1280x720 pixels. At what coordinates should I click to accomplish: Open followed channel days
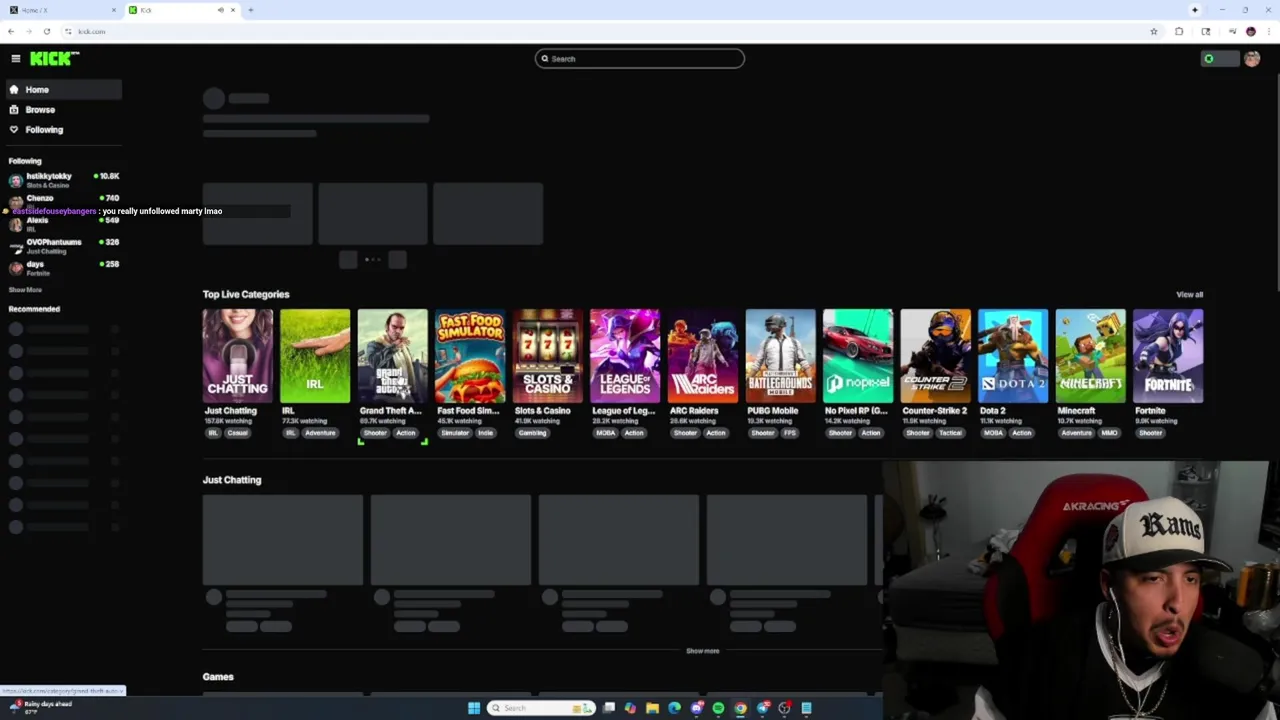tap(63, 268)
